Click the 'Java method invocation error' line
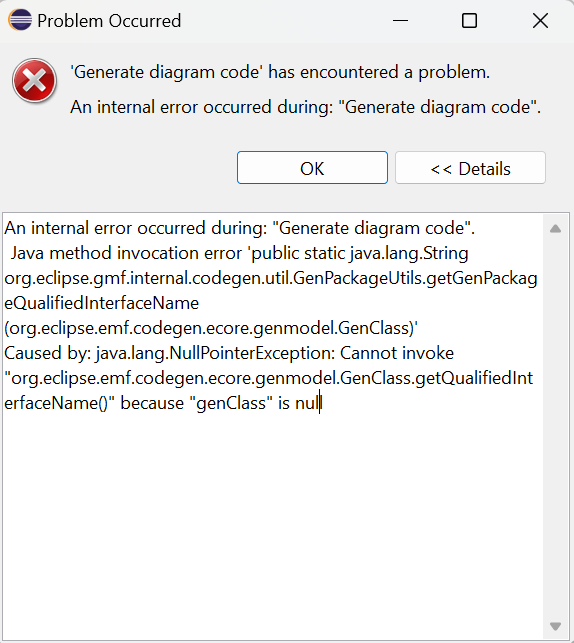Screen dimensions: 574x643 coord(239,253)
